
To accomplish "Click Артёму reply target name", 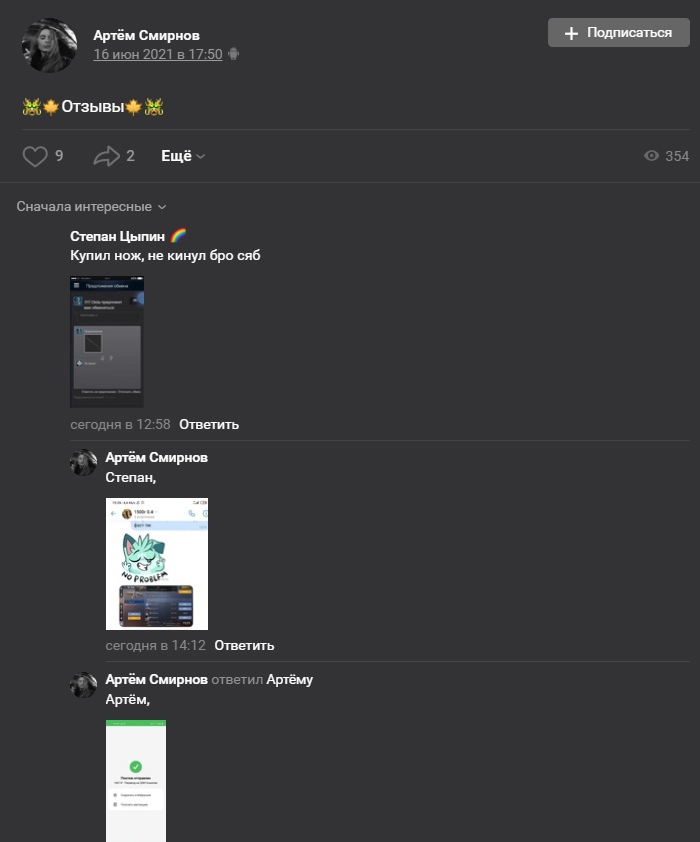I will (x=289, y=679).
